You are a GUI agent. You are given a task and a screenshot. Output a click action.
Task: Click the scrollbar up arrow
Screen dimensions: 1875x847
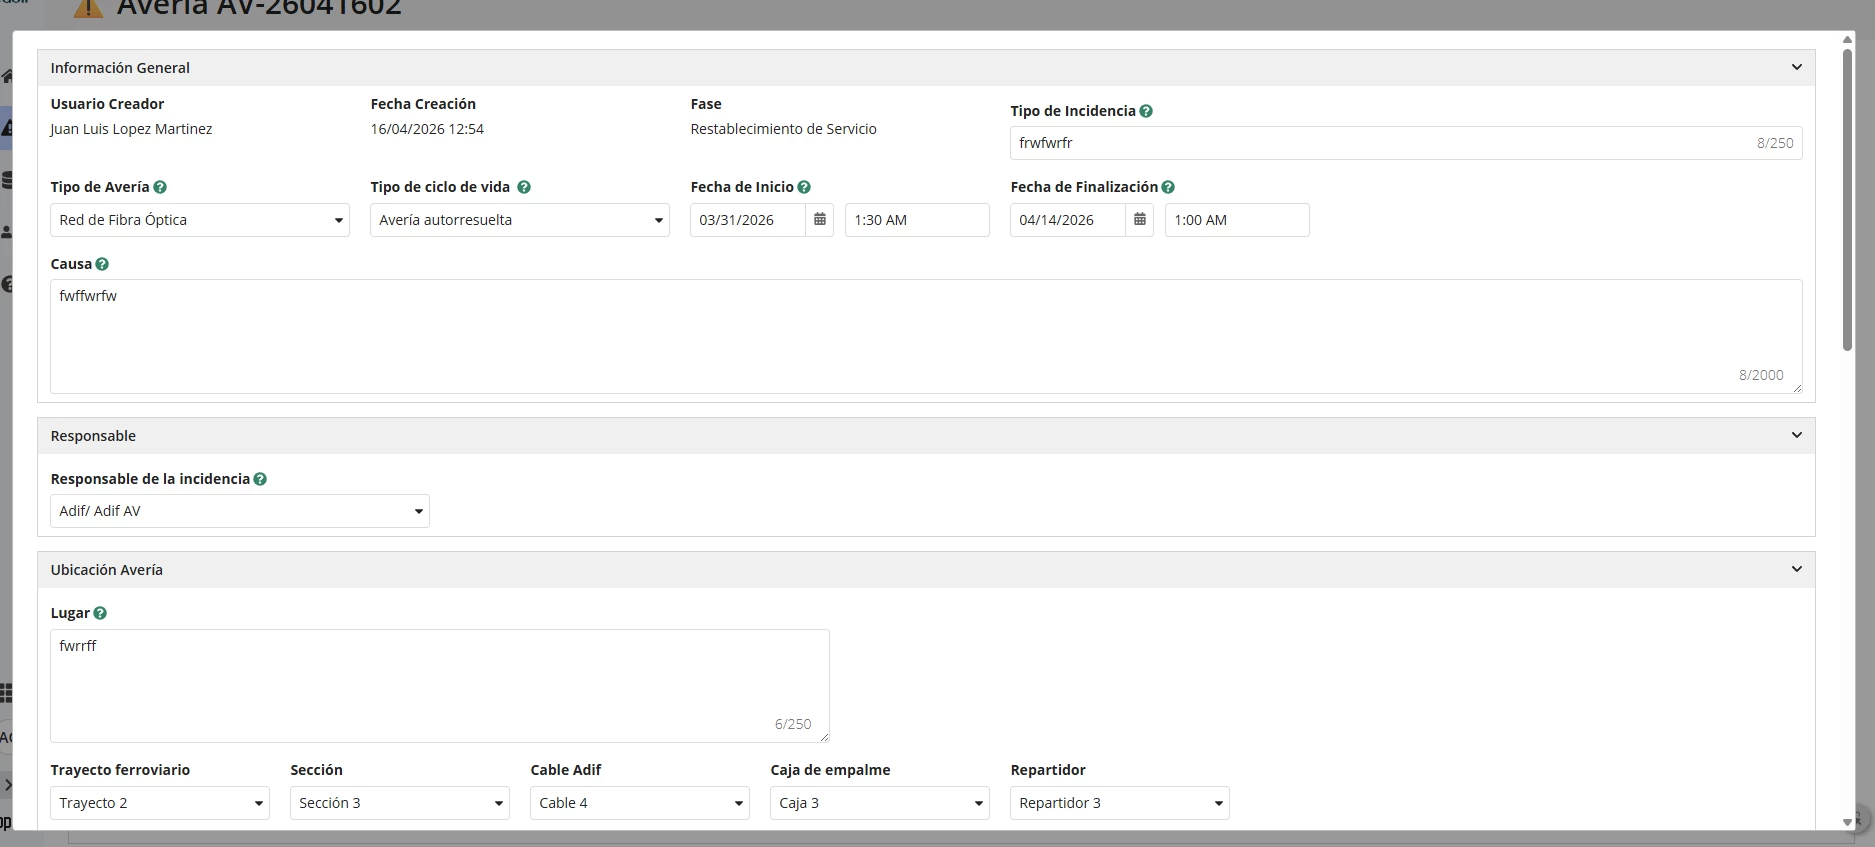coord(1848,40)
